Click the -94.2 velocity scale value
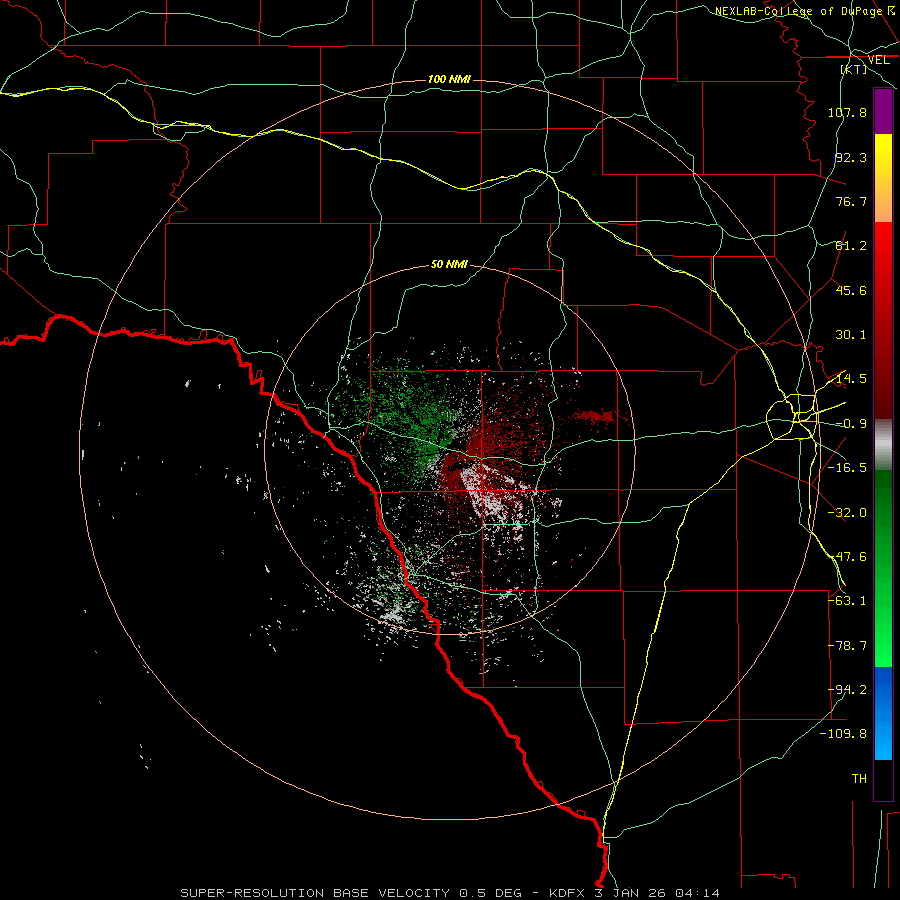This screenshot has height=900, width=900. coord(847,690)
